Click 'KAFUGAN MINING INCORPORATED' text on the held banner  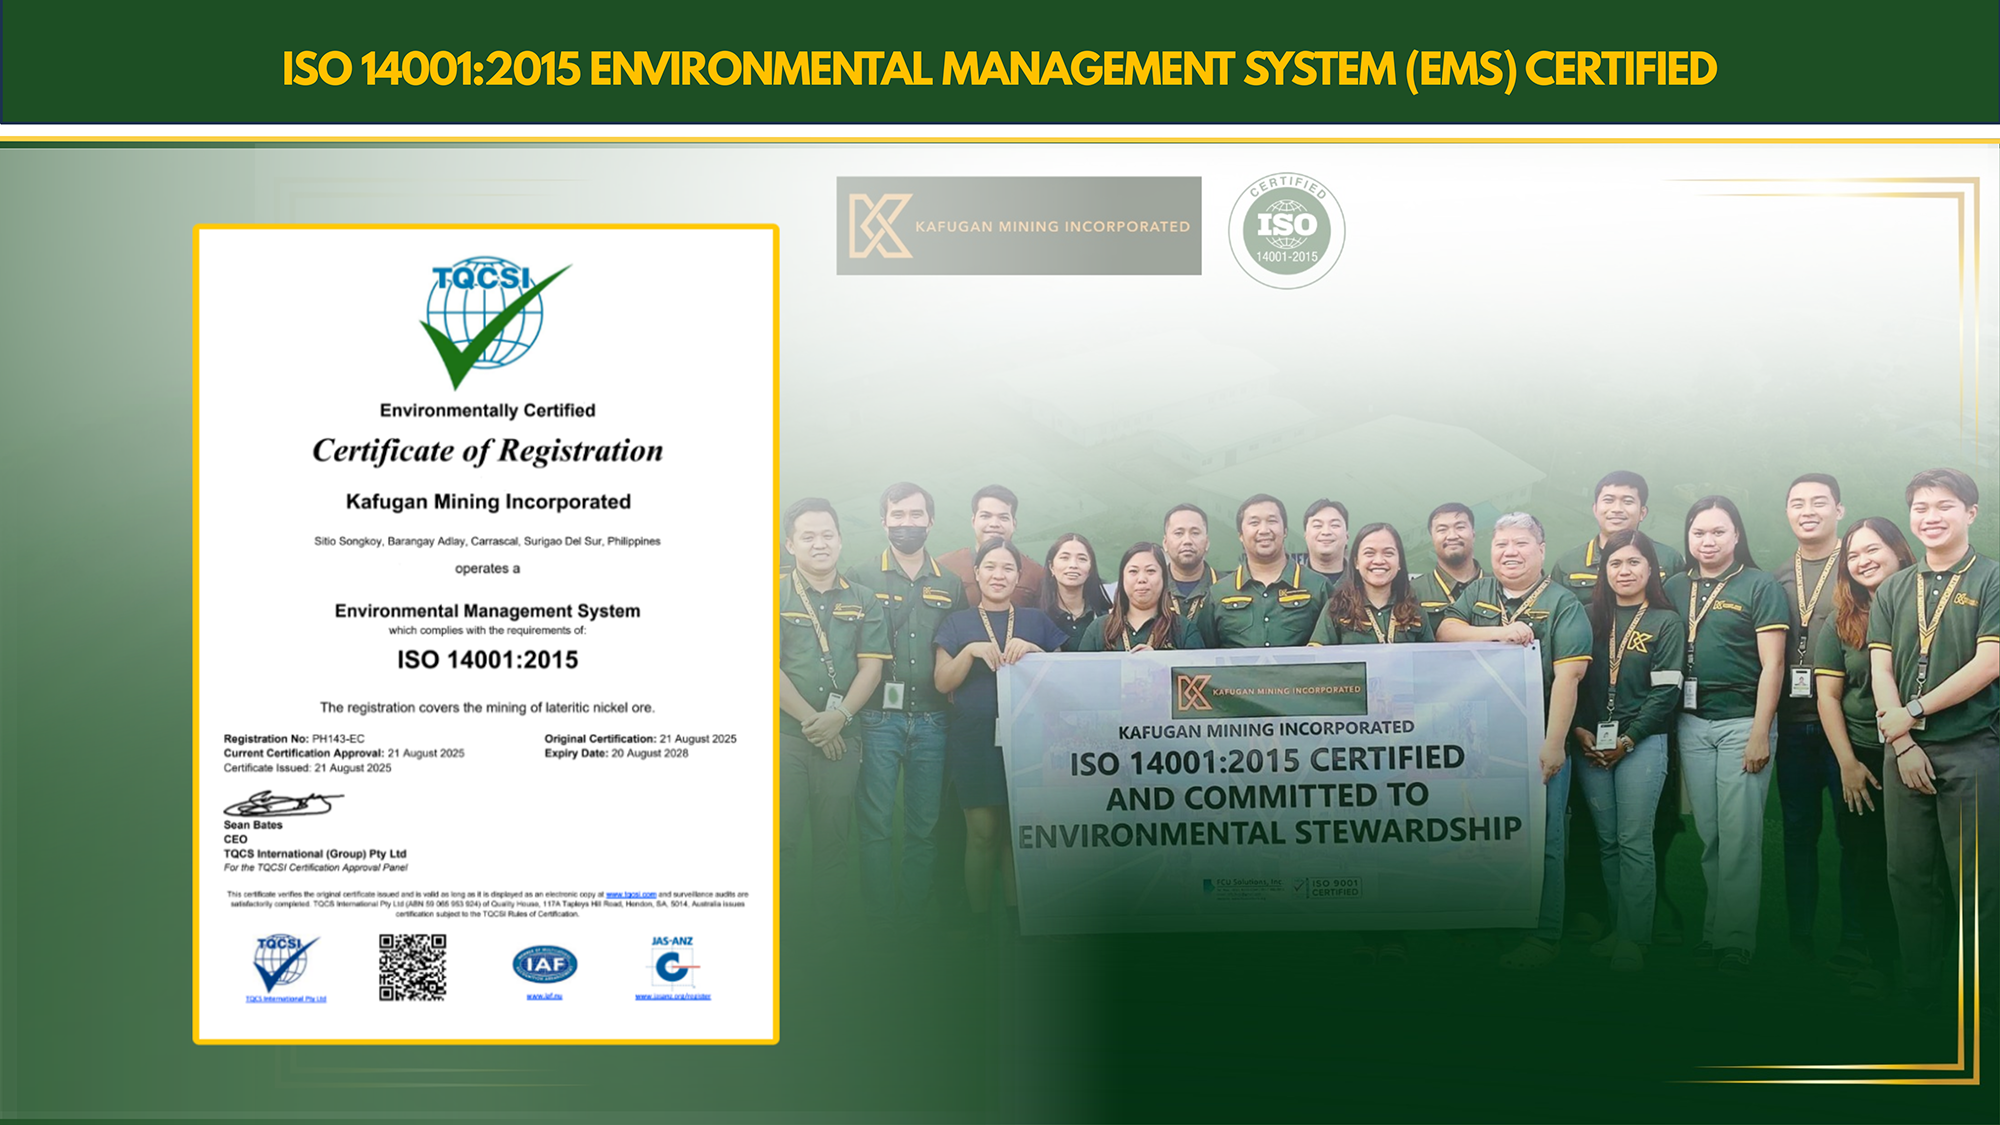pos(1266,730)
